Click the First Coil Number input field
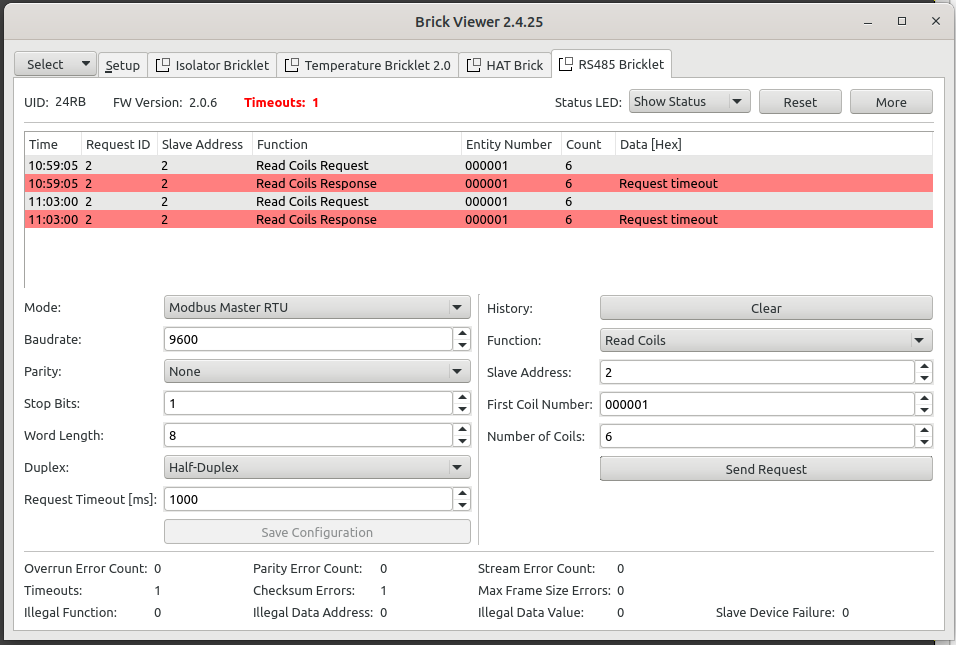956x645 pixels. coord(757,404)
